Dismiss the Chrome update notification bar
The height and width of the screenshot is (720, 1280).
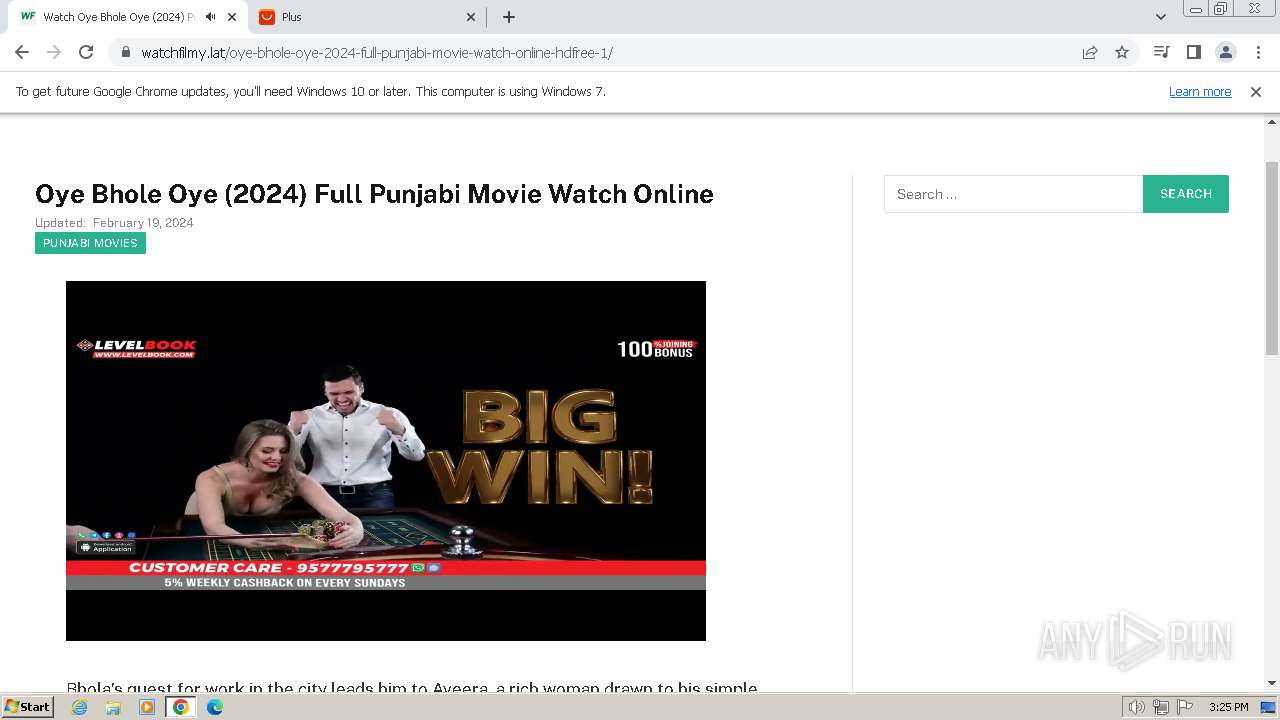[x=1256, y=91]
